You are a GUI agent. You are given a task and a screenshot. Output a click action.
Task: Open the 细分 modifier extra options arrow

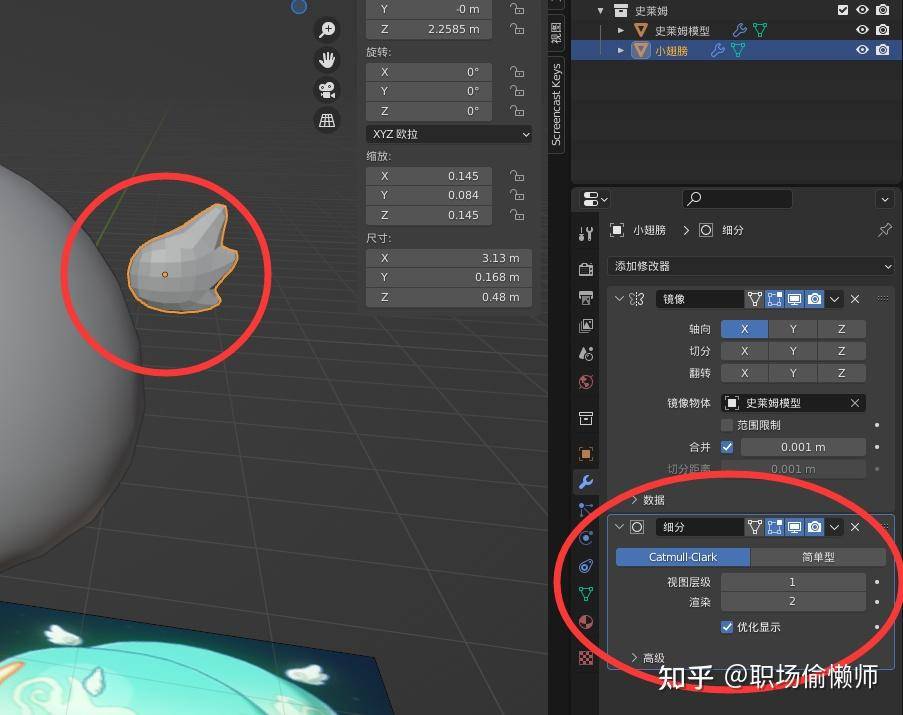point(834,527)
